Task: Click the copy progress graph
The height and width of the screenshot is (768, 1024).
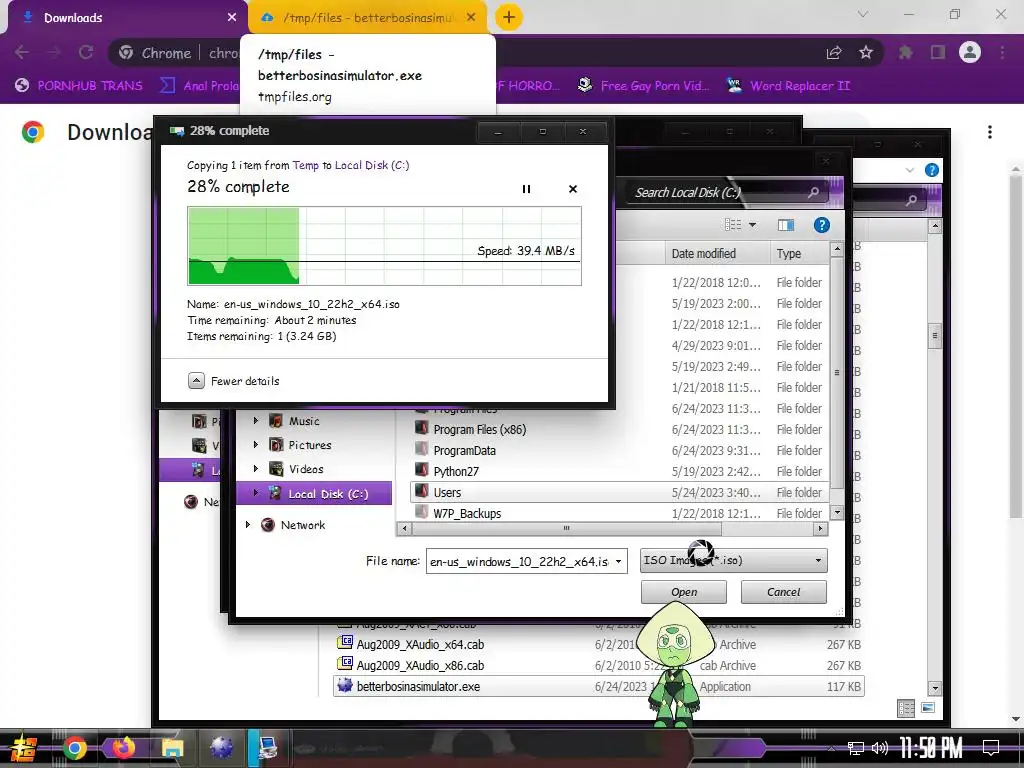Action: pyautogui.click(x=384, y=246)
